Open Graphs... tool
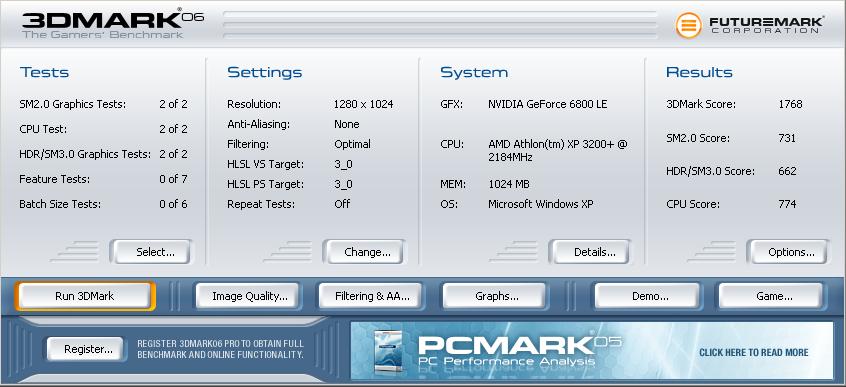 (x=494, y=296)
